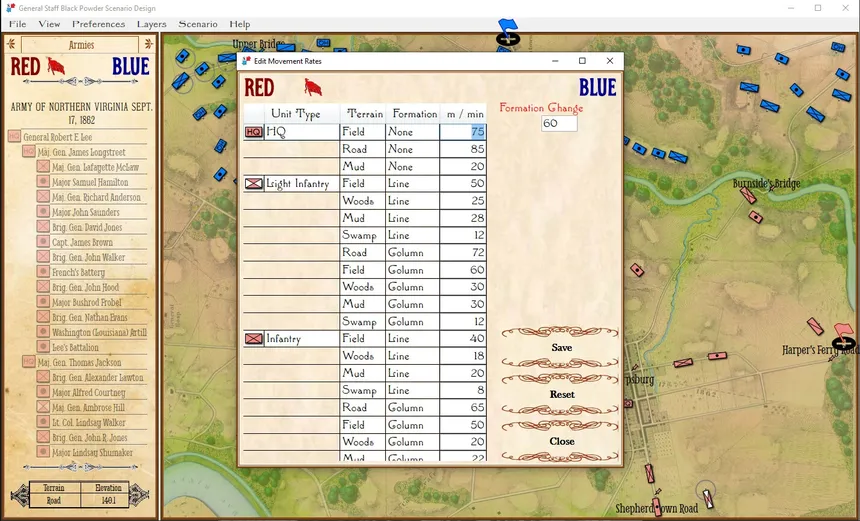
Task: Click the HQ unit type icon in table
Action: (x=253, y=132)
